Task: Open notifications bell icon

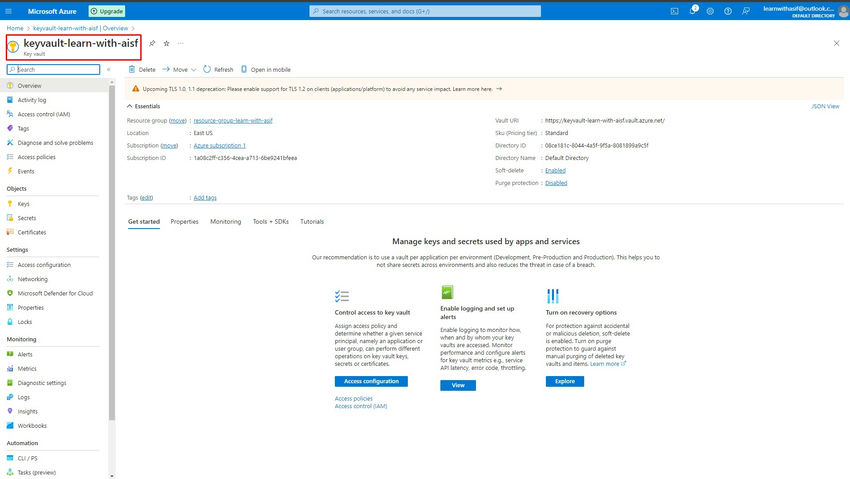Action: pos(693,10)
